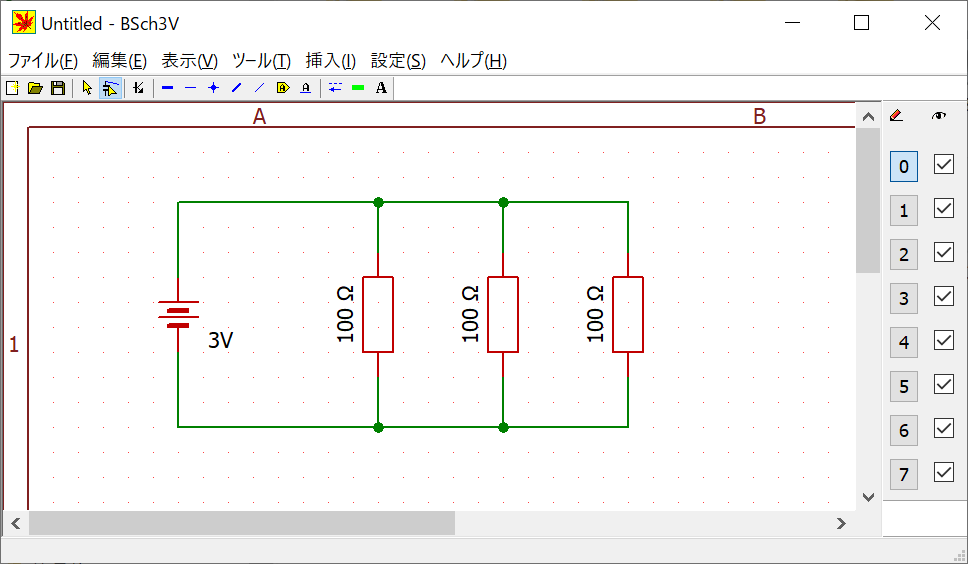Viewport: 968px width, 564px height.
Task: Click the 3V battery label text
Action: (x=220, y=340)
